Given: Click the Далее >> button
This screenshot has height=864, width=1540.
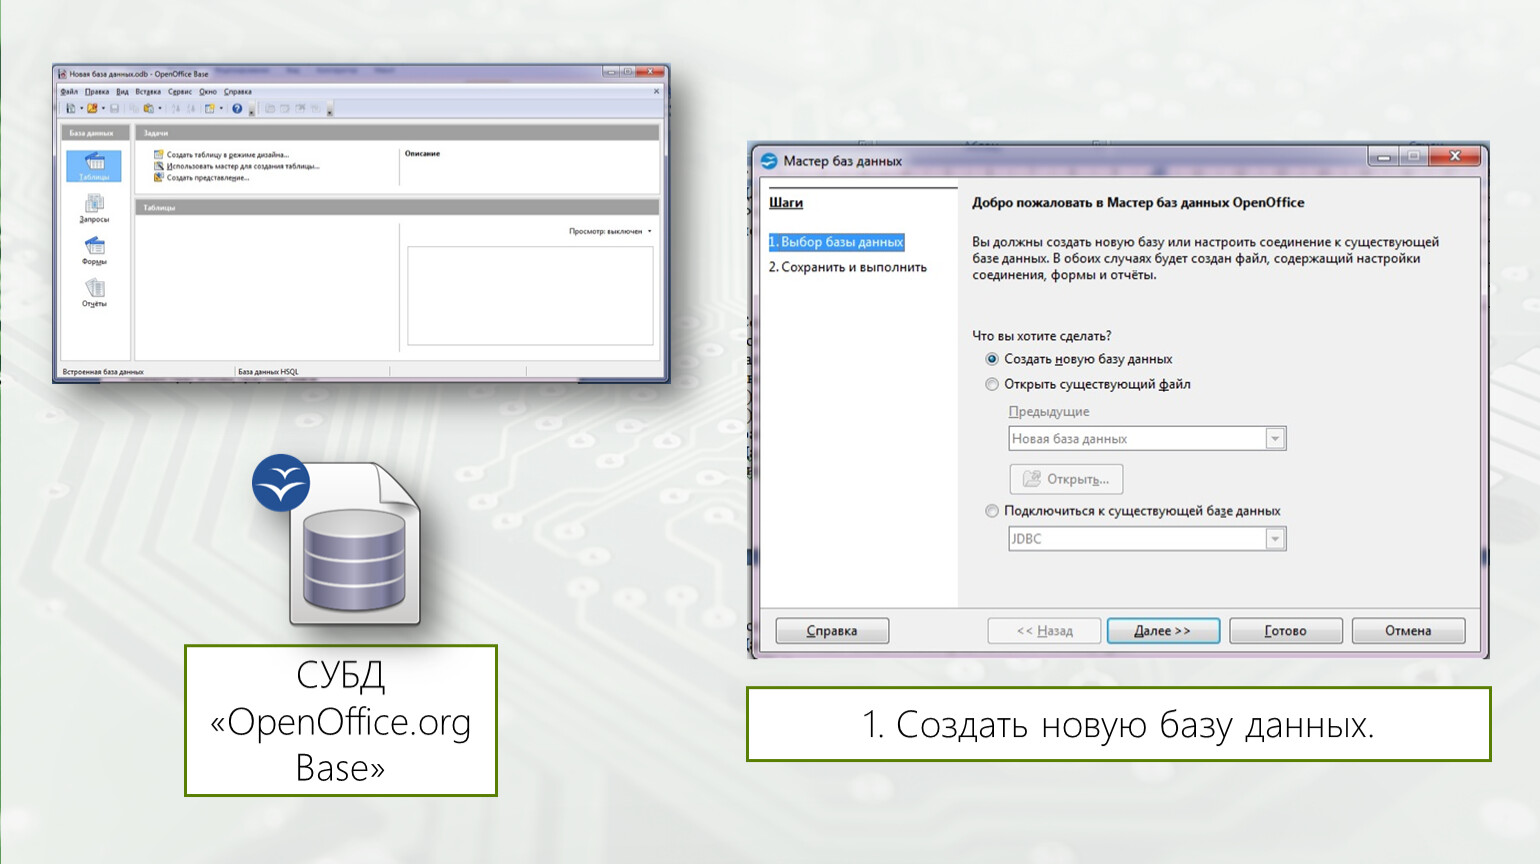Looking at the screenshot, I should [x=1163, y=631].
